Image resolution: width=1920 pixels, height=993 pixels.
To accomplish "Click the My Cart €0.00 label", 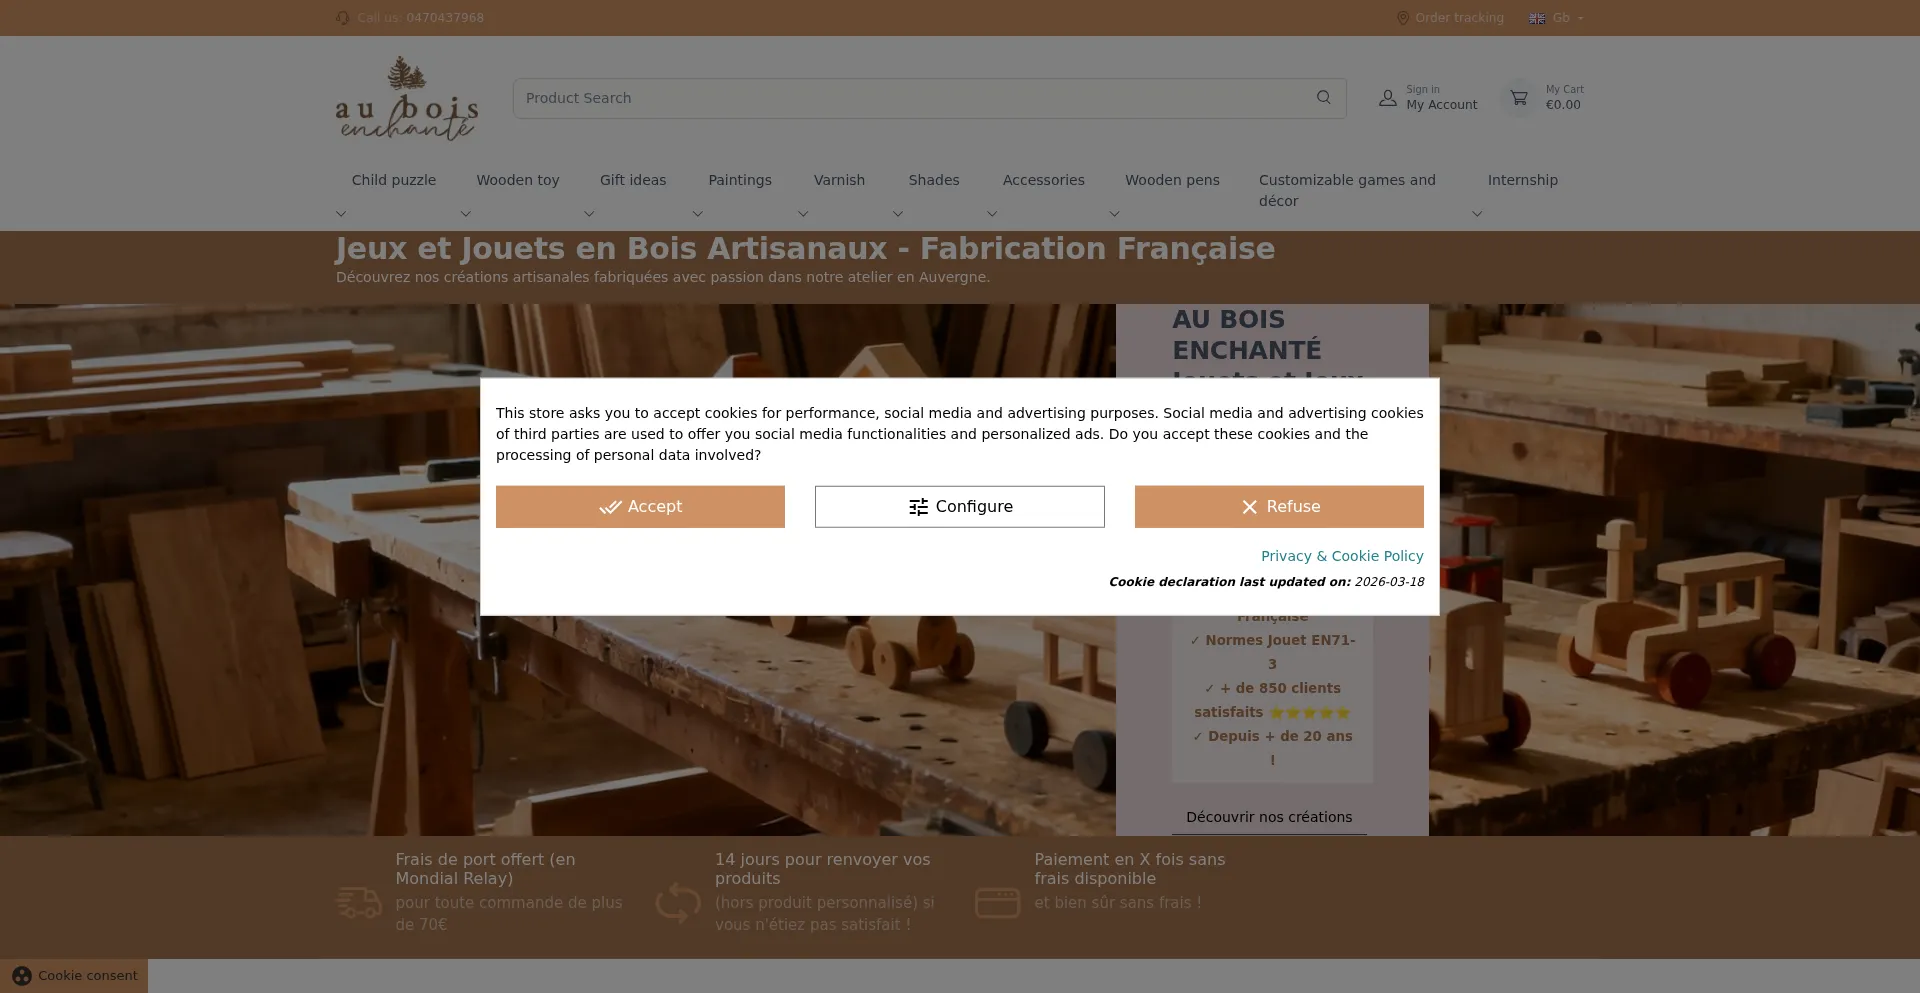I will 1564,98.
